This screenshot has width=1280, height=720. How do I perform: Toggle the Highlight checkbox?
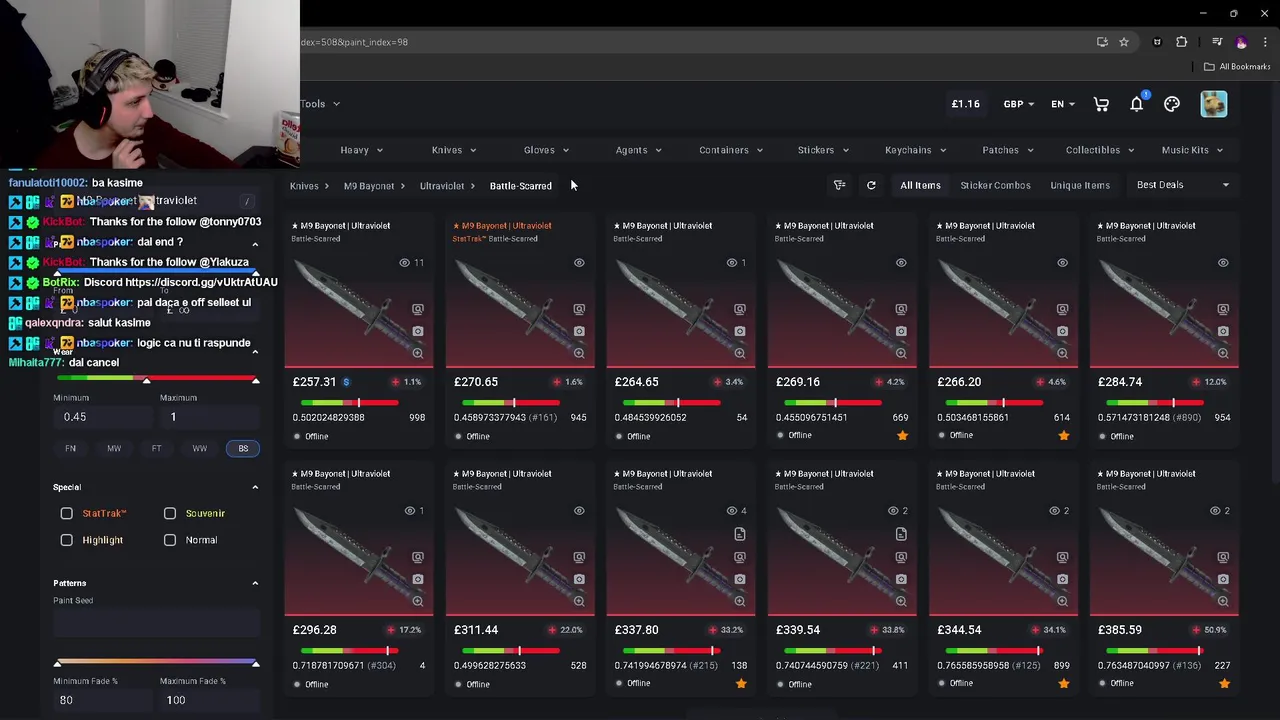point(67,540)
